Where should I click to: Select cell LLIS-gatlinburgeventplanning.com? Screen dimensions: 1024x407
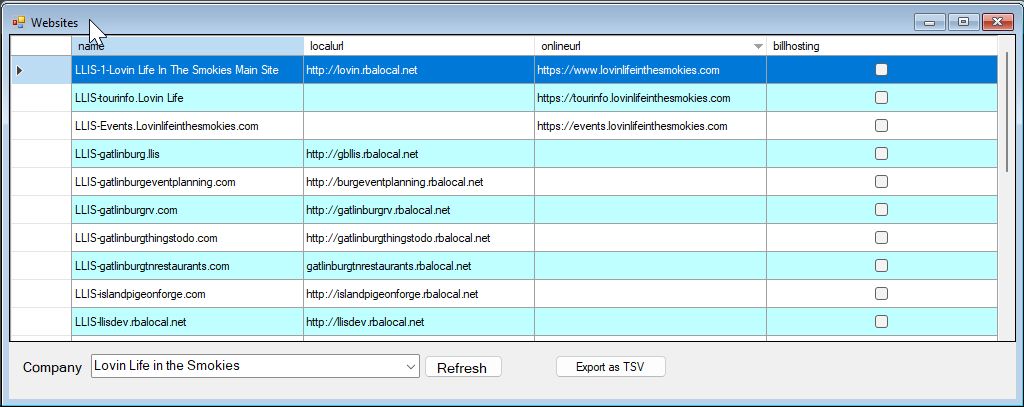pos(187,182)
